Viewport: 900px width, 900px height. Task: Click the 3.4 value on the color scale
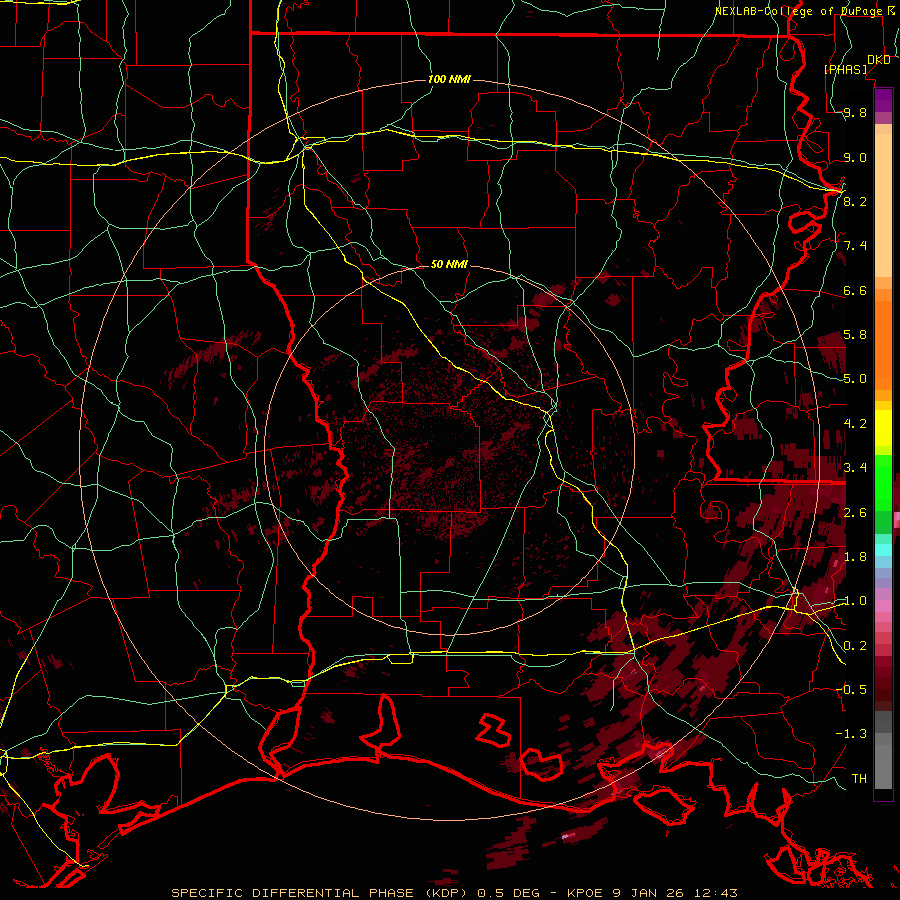point(855,468)
